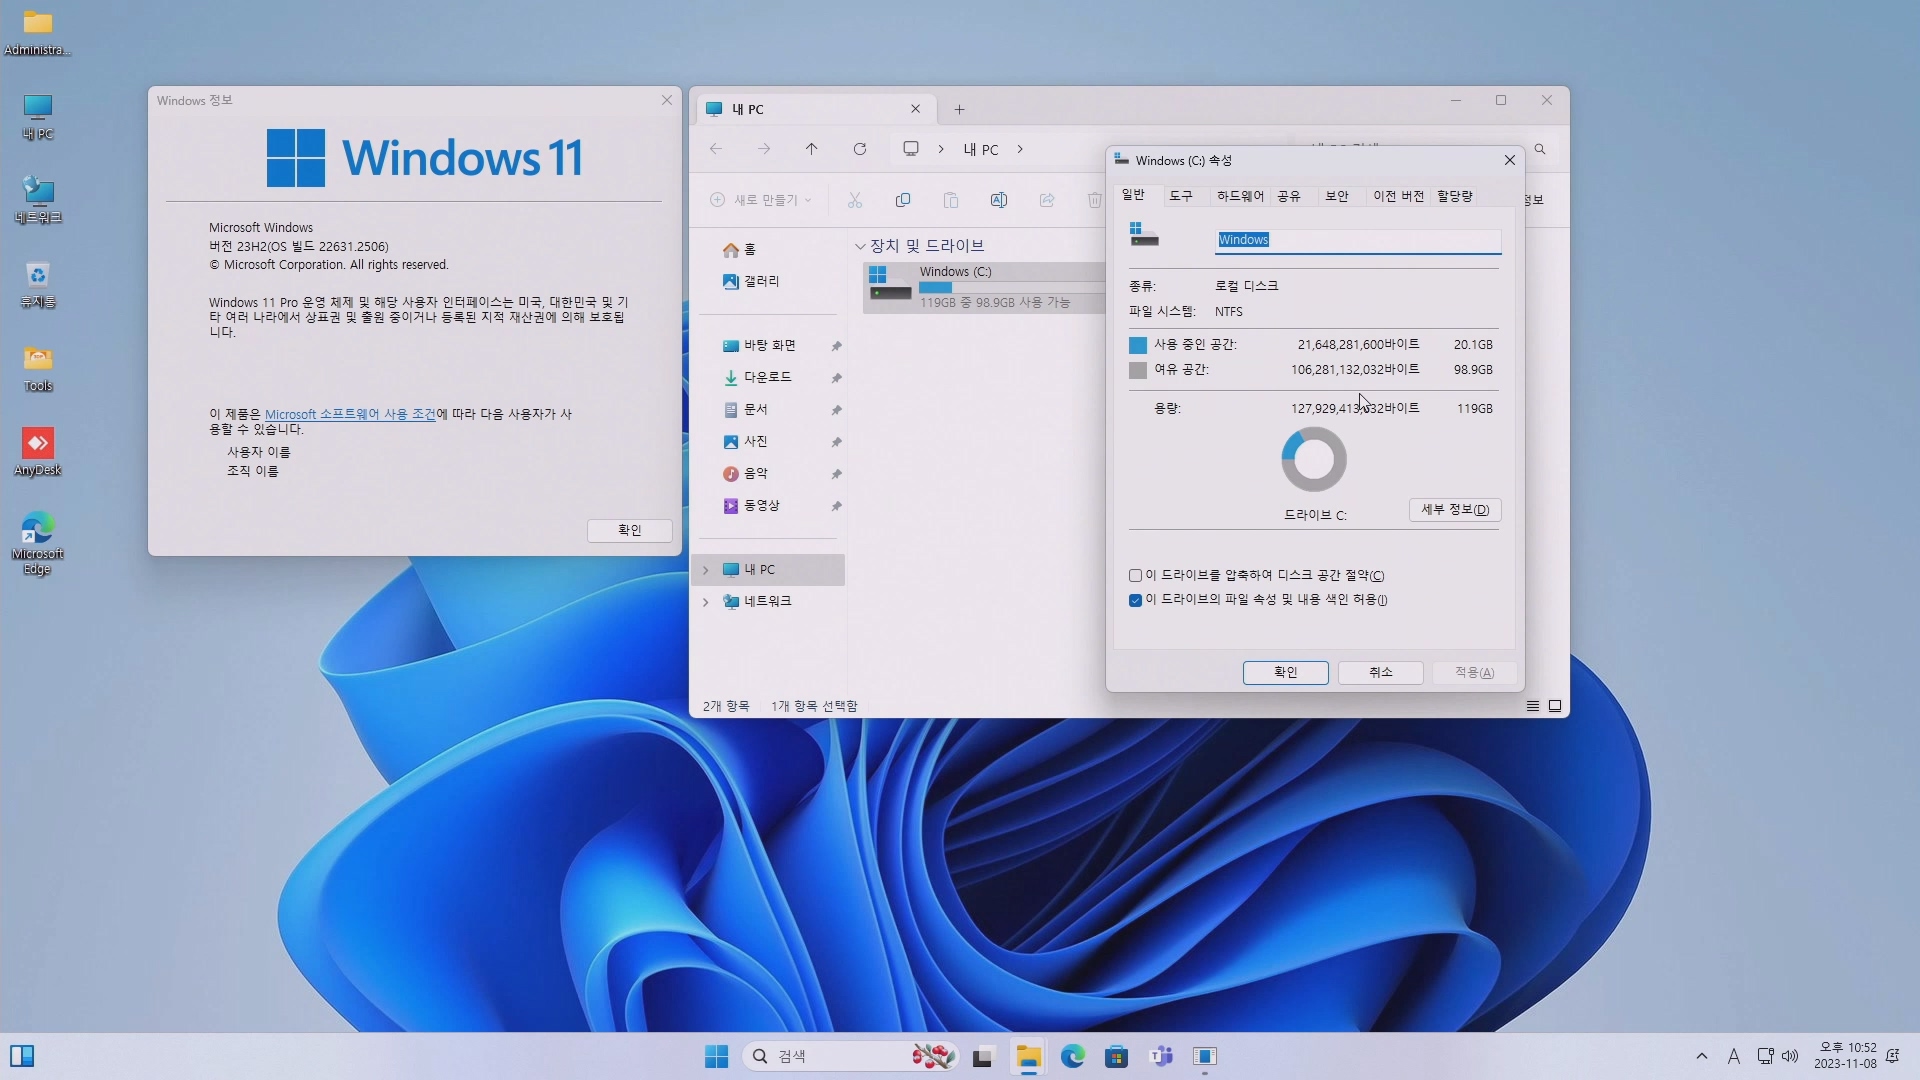This screenshot has height=1080, width=1920.
Task: Go up one folder level
Action: click(811, 149)
